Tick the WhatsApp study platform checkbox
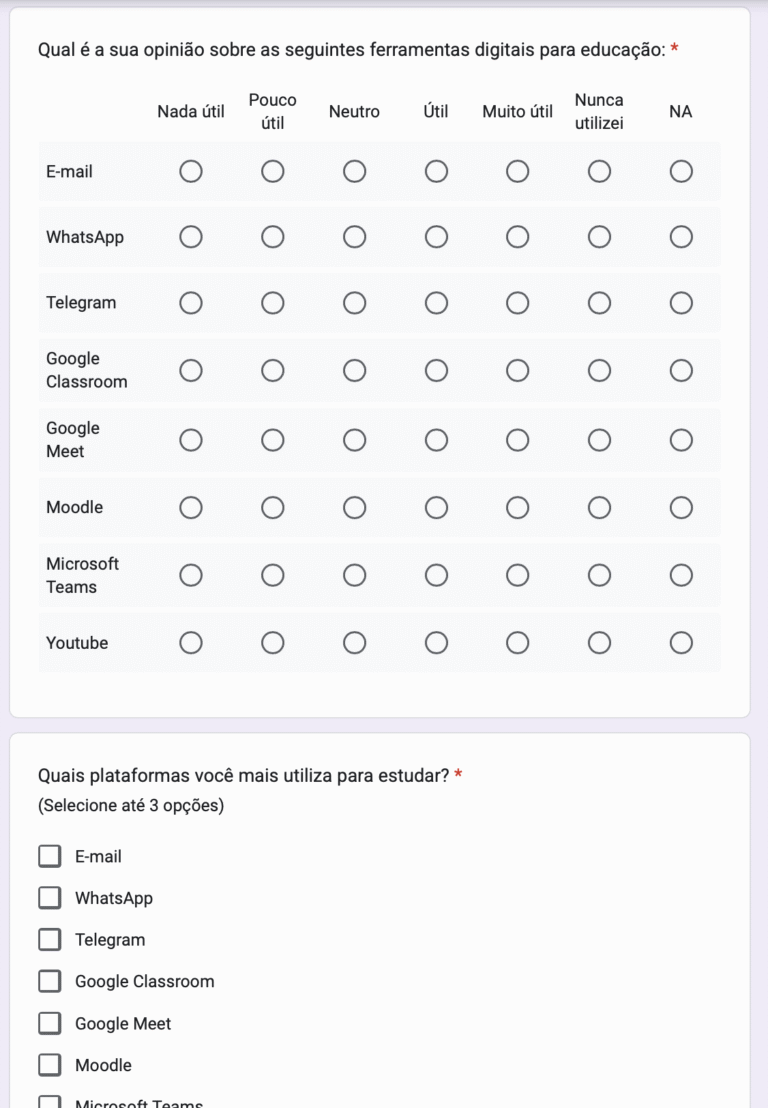The image size is (768, 1108). (x=49, y=898)
